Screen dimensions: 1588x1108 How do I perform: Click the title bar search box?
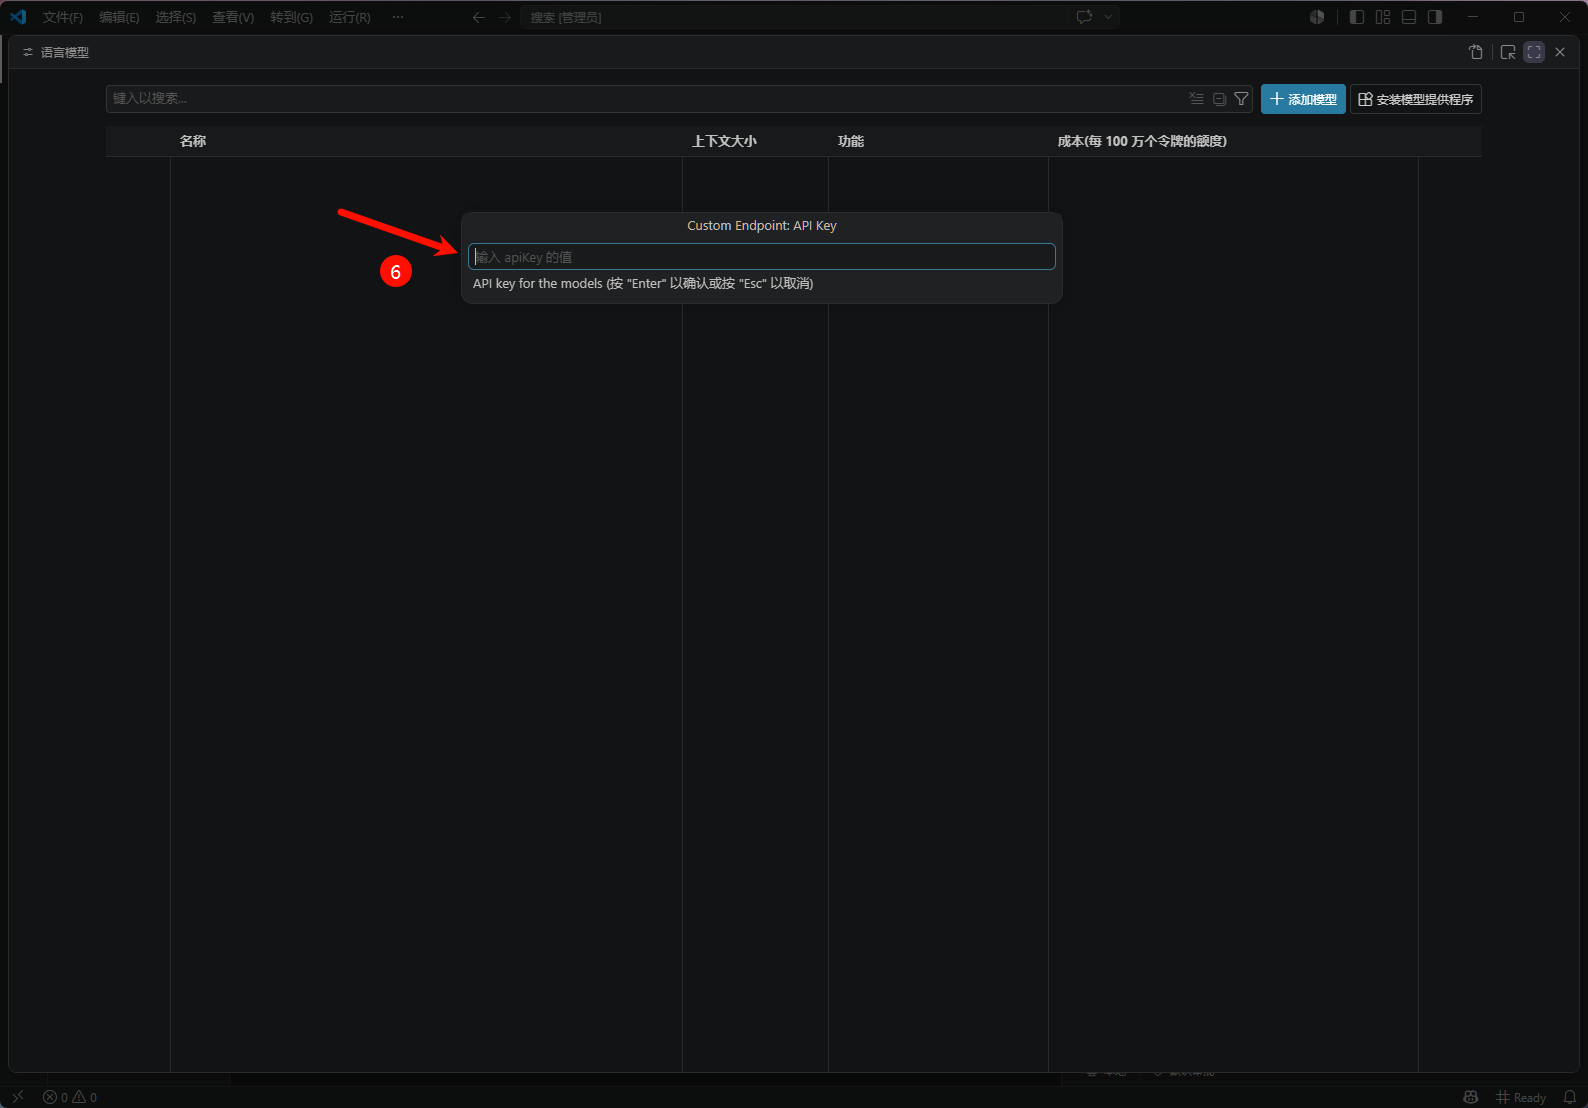[x=793, y=17]
